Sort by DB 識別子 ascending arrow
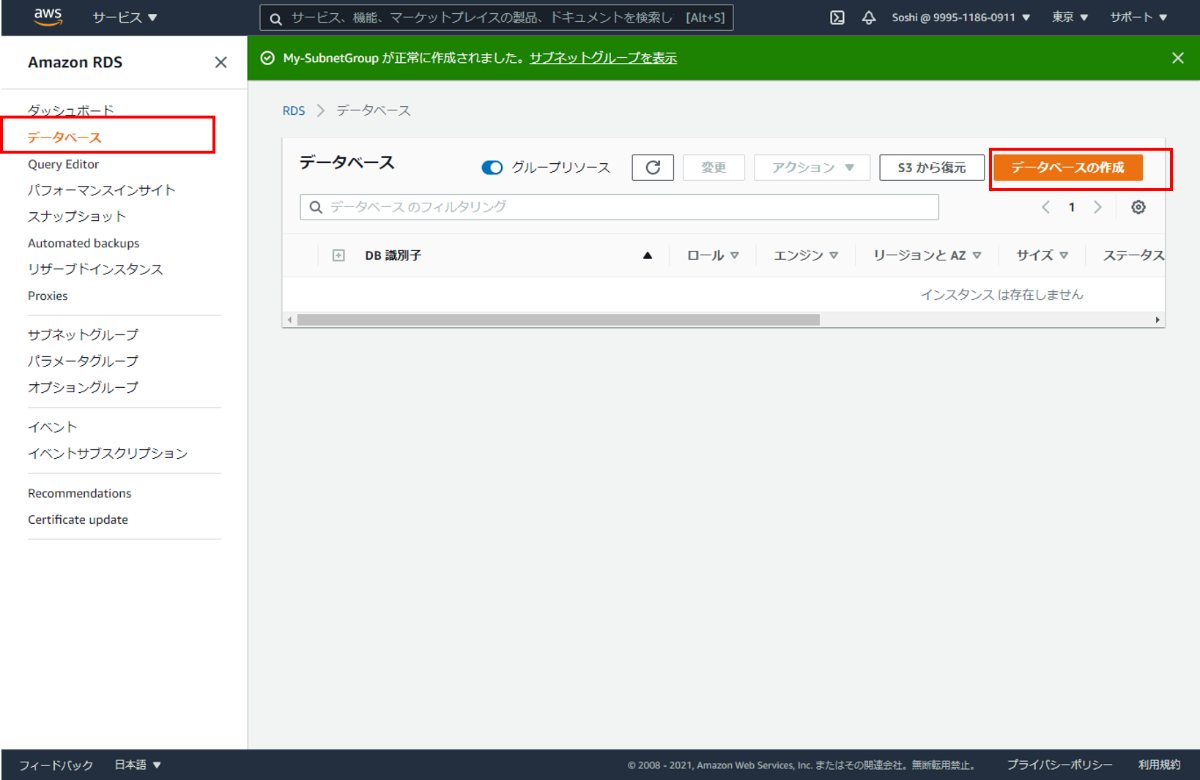Image resolution: width=1200 pixels, height=780 pixels. coord(647,256)
